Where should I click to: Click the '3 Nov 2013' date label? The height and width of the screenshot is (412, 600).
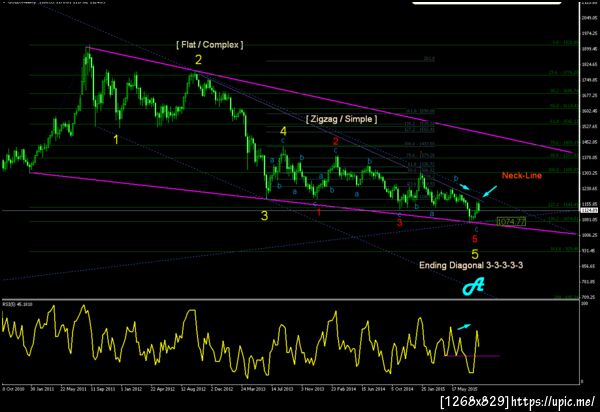(x=312, y=389)
